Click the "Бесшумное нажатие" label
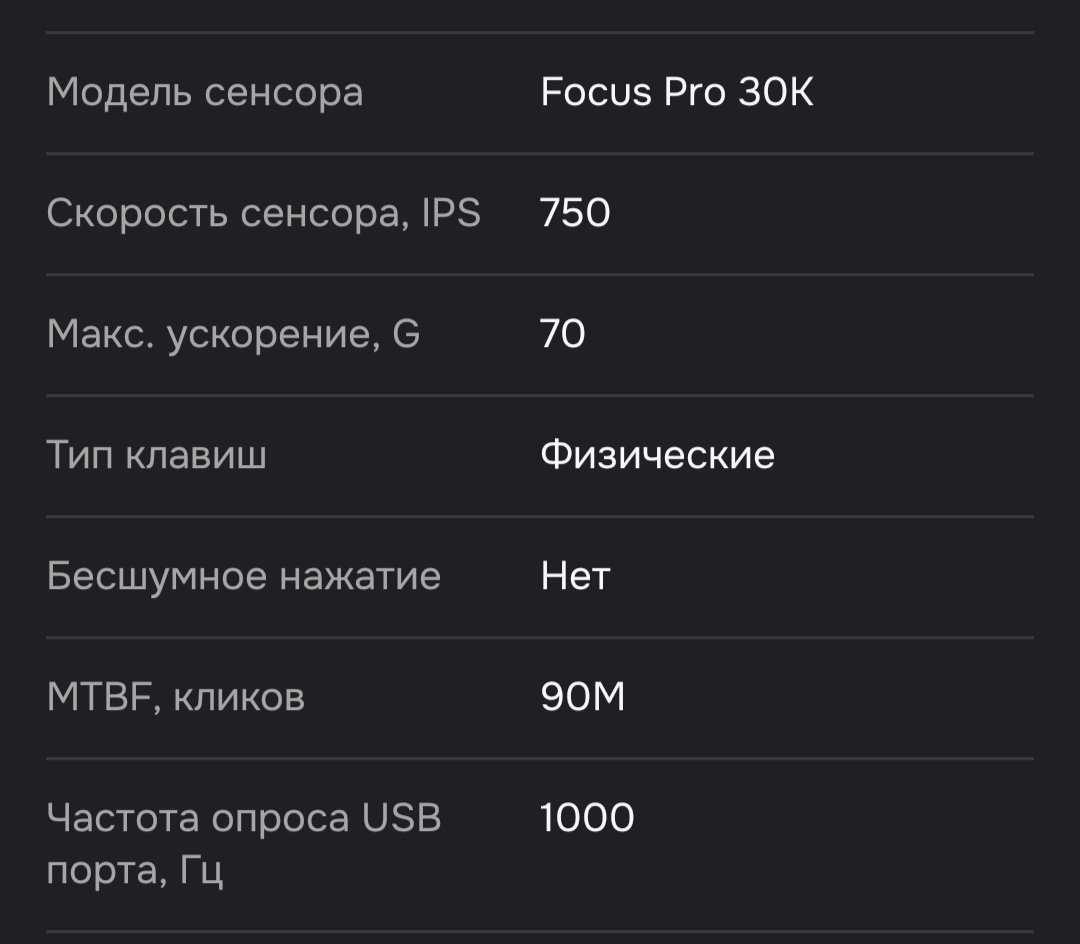This screenshot has width=1080, height=944. 244,577
